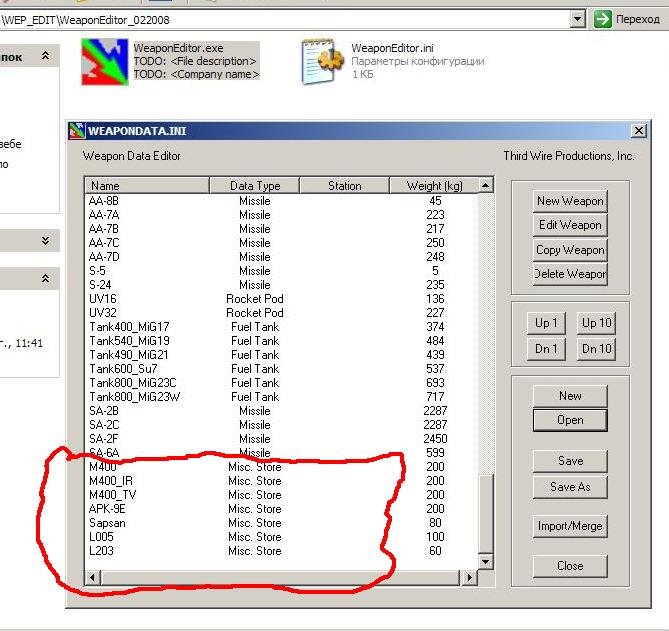Select the APK-9E entry
Screen dimensions: 669x631
(281, 509)
